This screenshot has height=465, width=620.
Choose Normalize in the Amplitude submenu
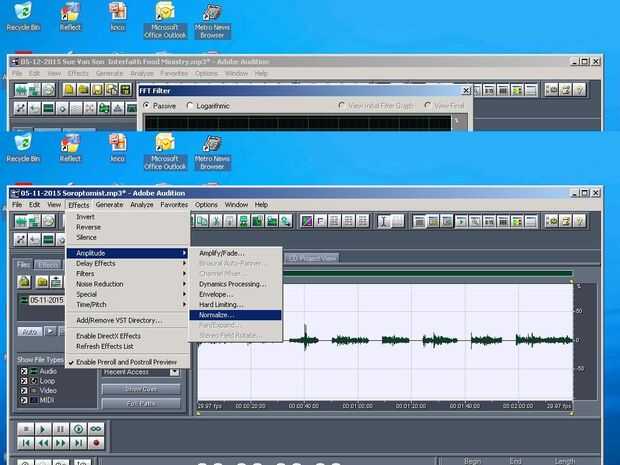(236, 315)
